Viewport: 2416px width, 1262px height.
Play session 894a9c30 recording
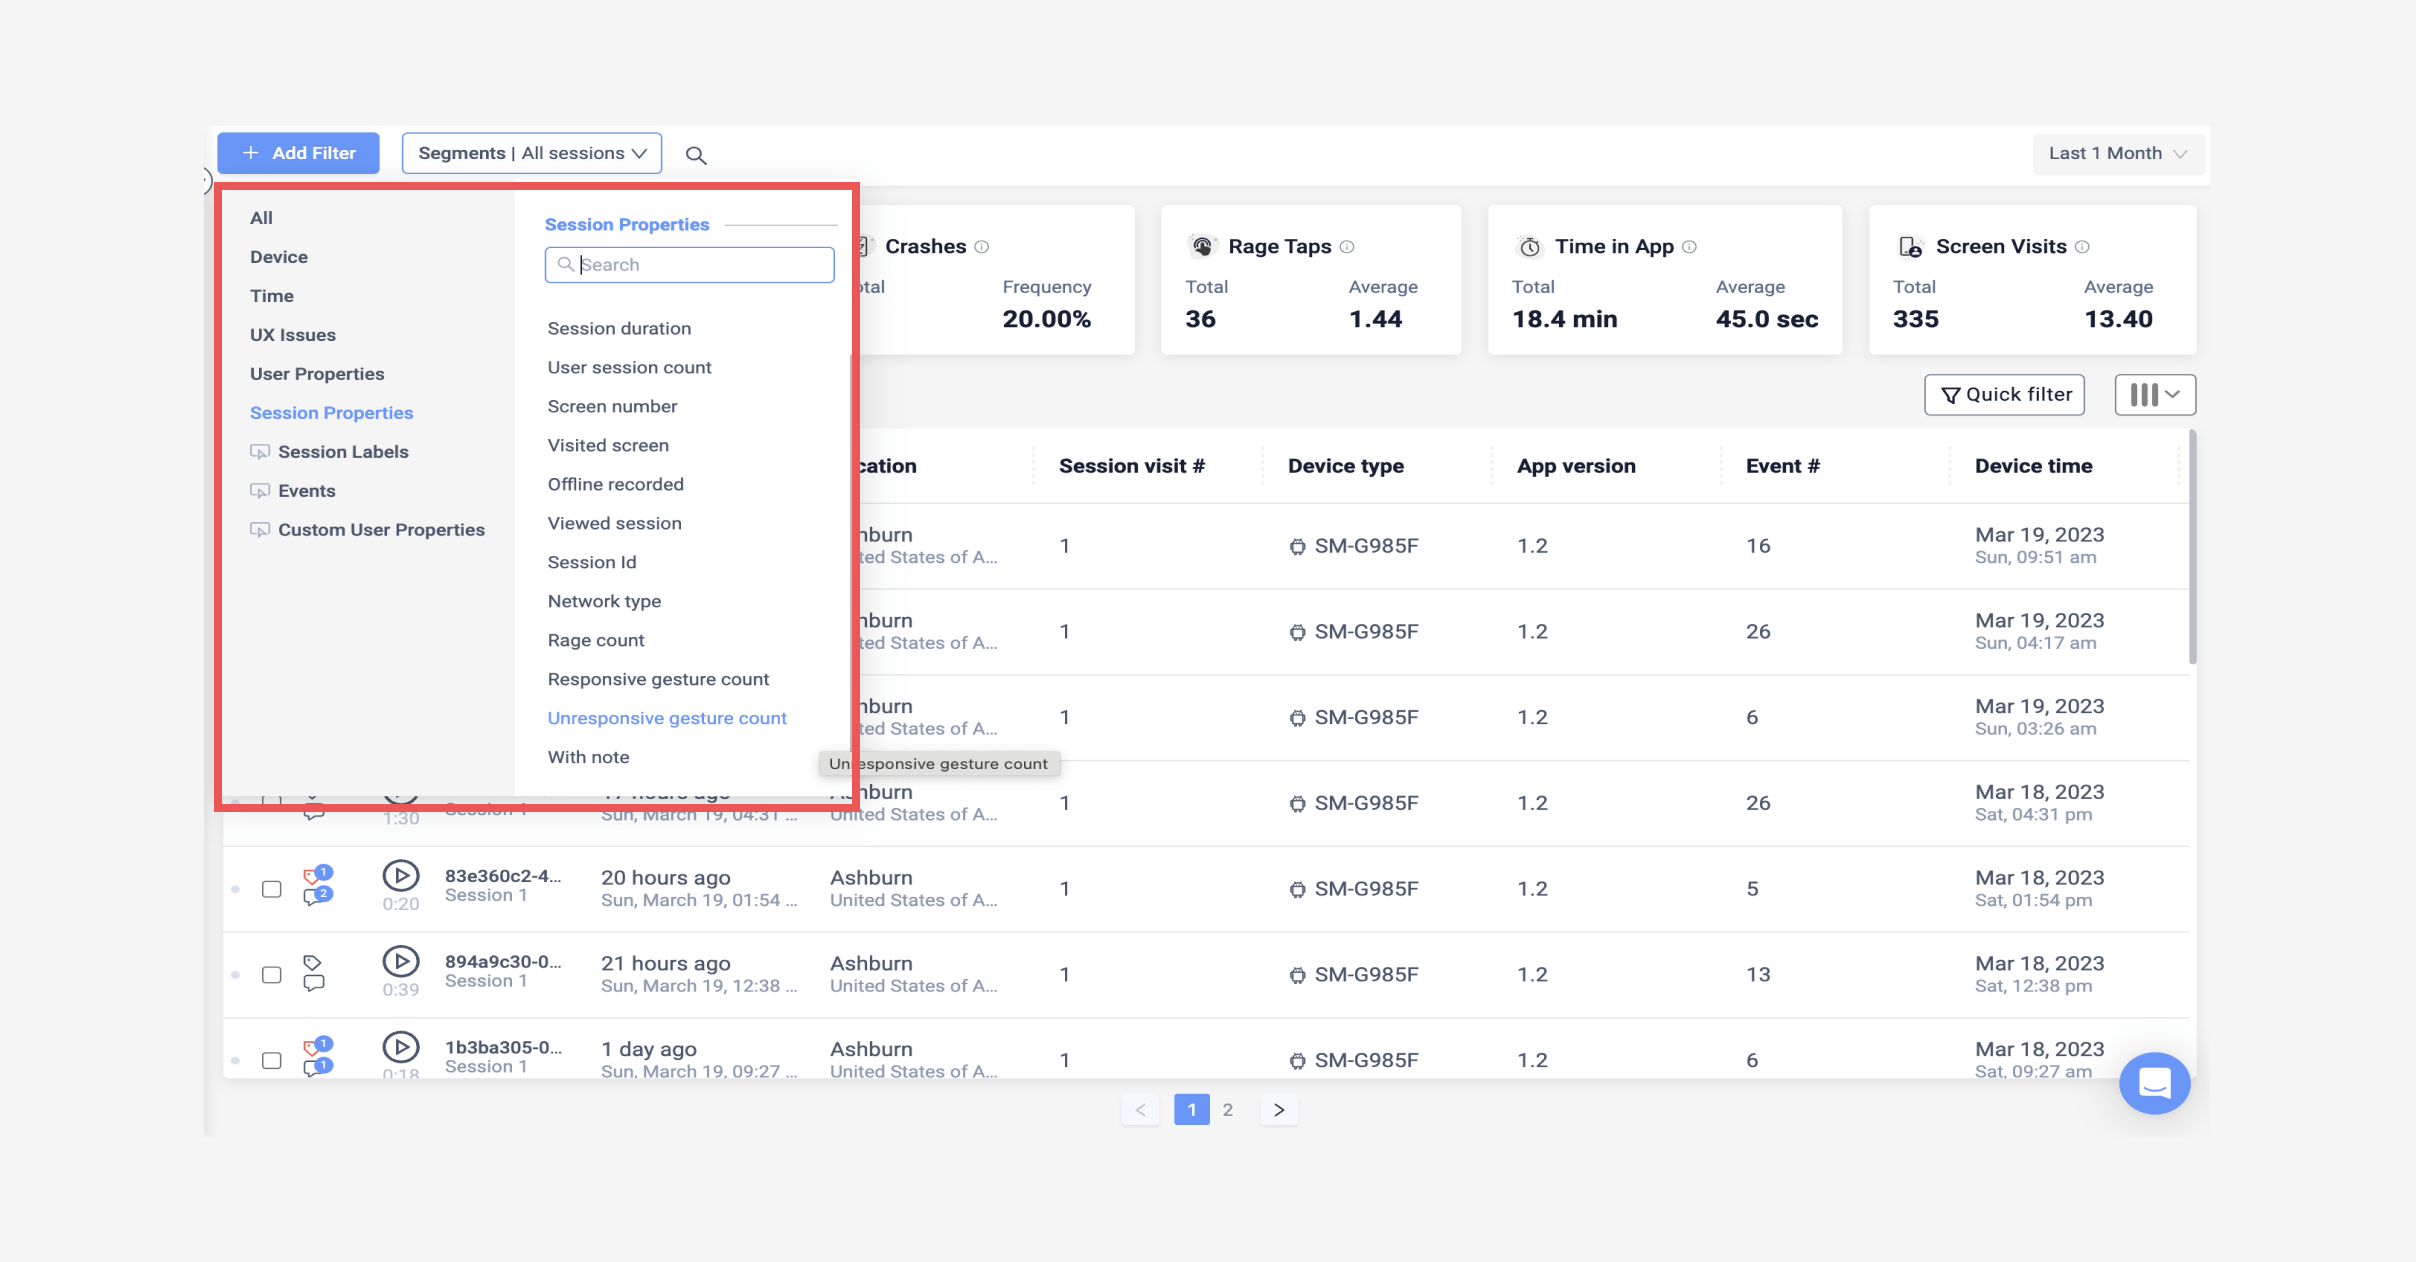click(x=401, y=962)
